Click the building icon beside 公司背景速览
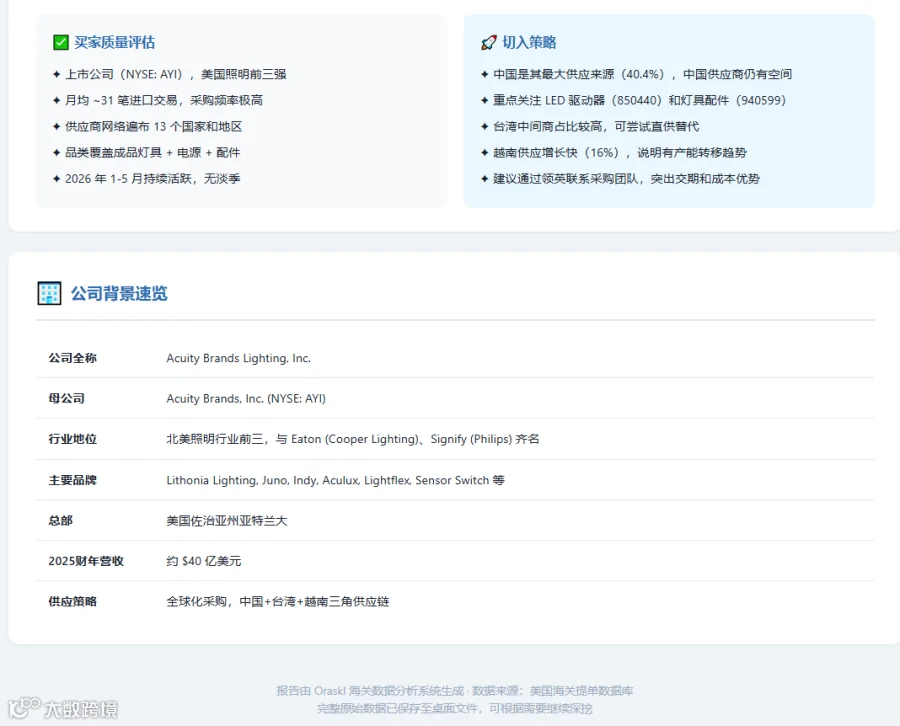Viewport: 900px width, 726px height. point(49,293)
